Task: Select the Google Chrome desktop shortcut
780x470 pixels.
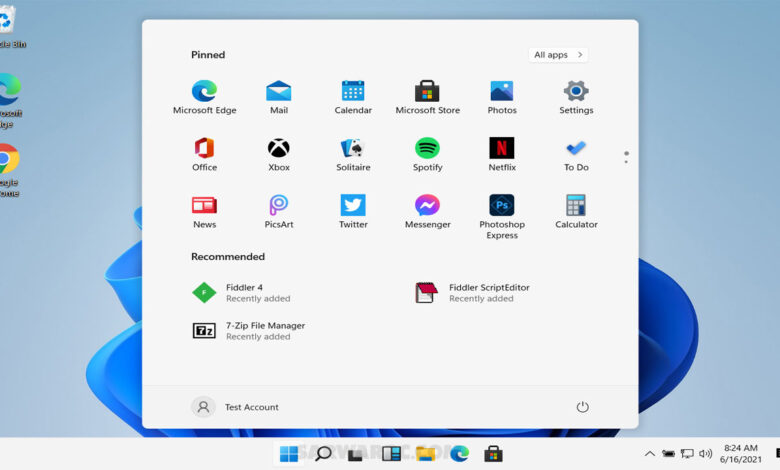Action: (8, 170)
